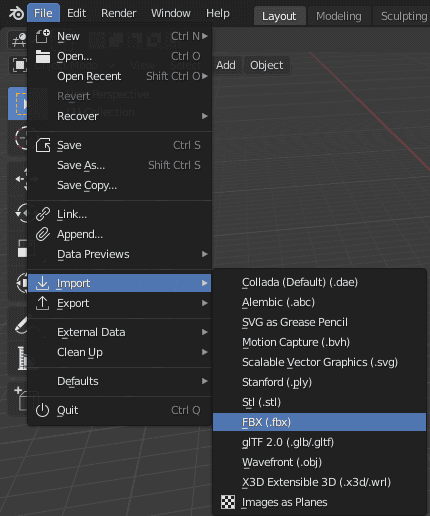Expand the Clean Up submenu
The width and height of the screenshot is (430, 516).
pos(119,352)
